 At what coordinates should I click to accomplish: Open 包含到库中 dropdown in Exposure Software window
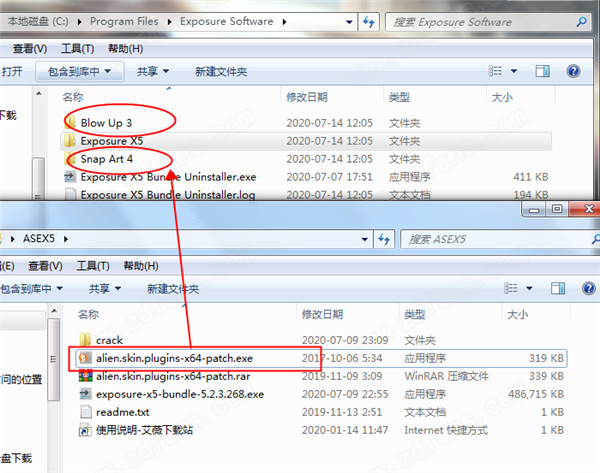[80, 71]
